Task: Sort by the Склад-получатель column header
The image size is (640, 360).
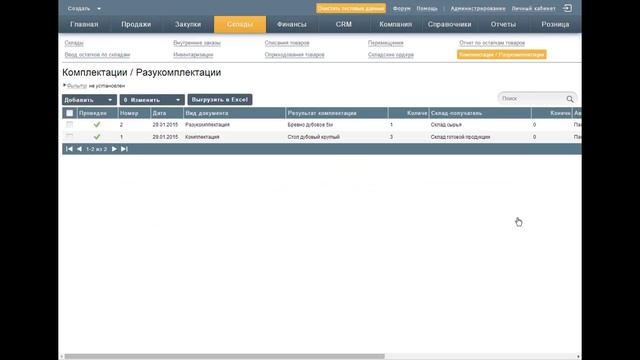Action: click(x=480, y=113)
